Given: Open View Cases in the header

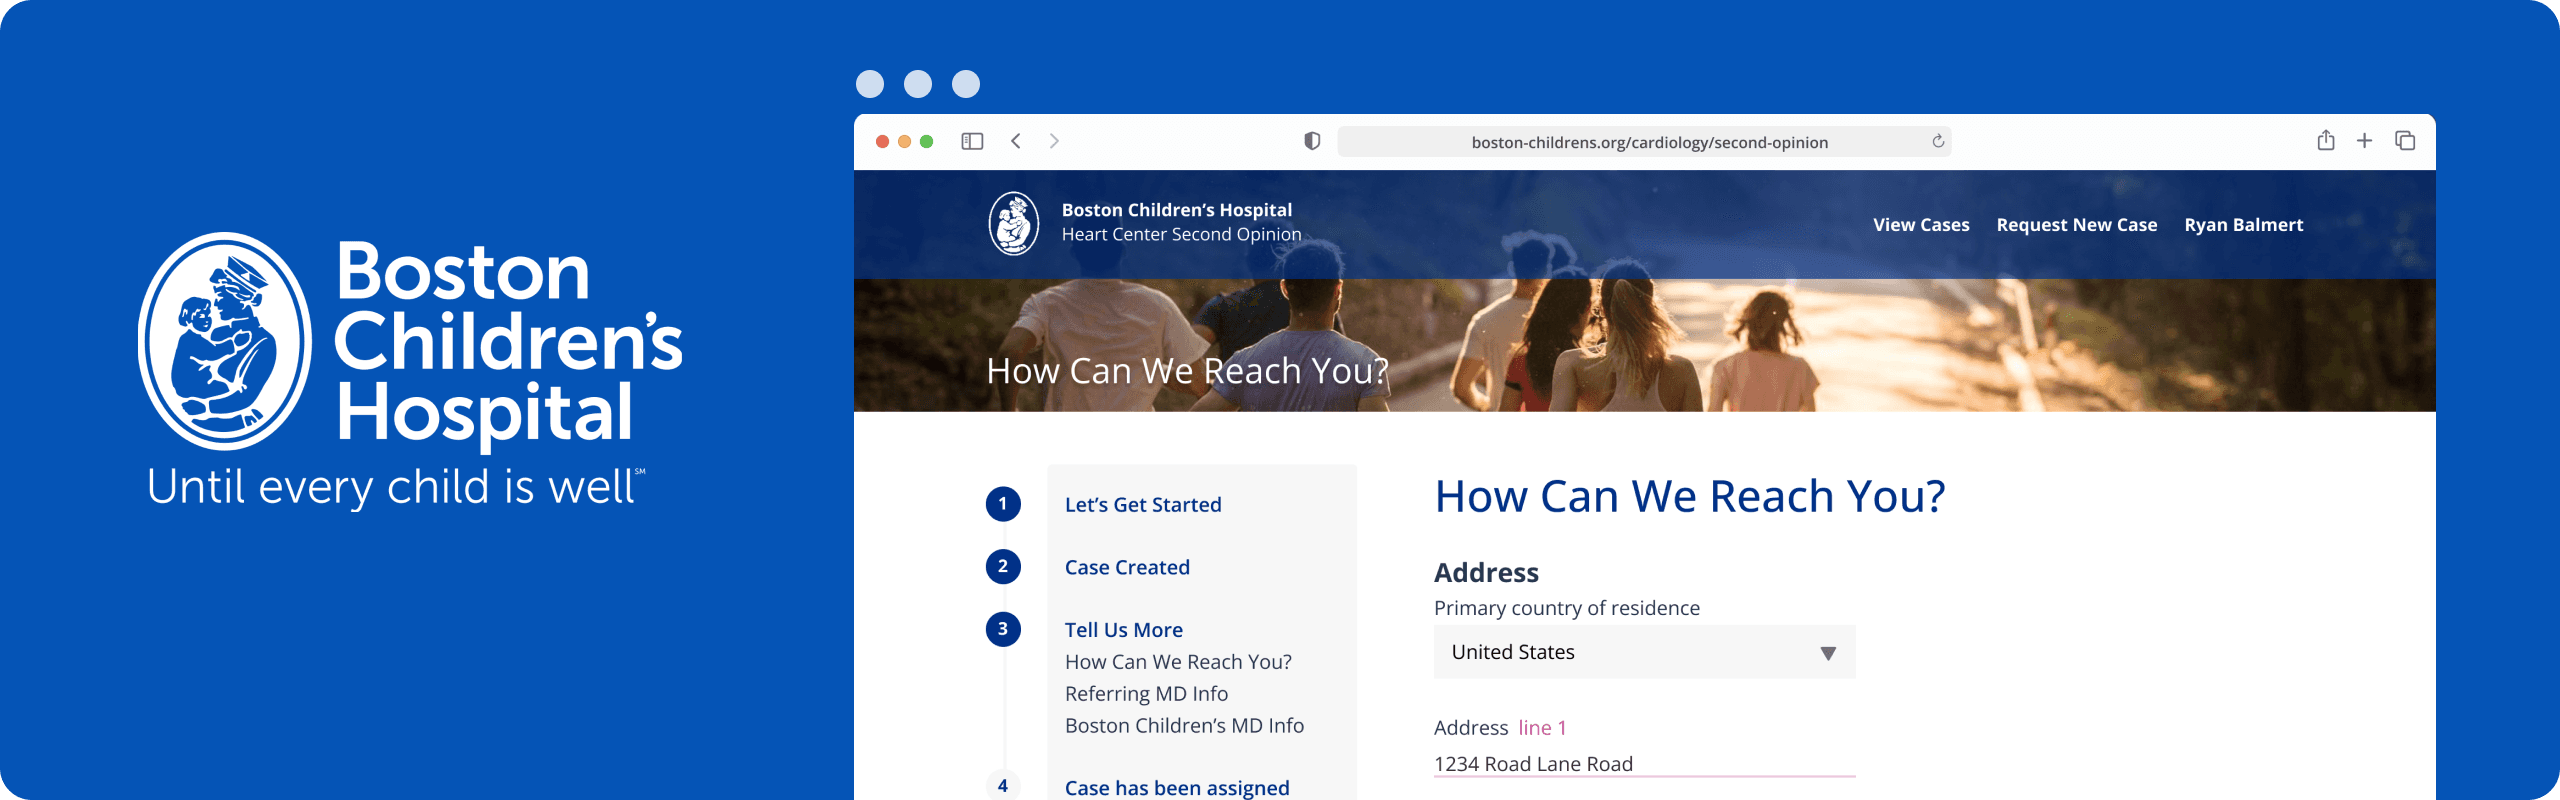Looking at the screenshot, I should (x=1921, y=225).
